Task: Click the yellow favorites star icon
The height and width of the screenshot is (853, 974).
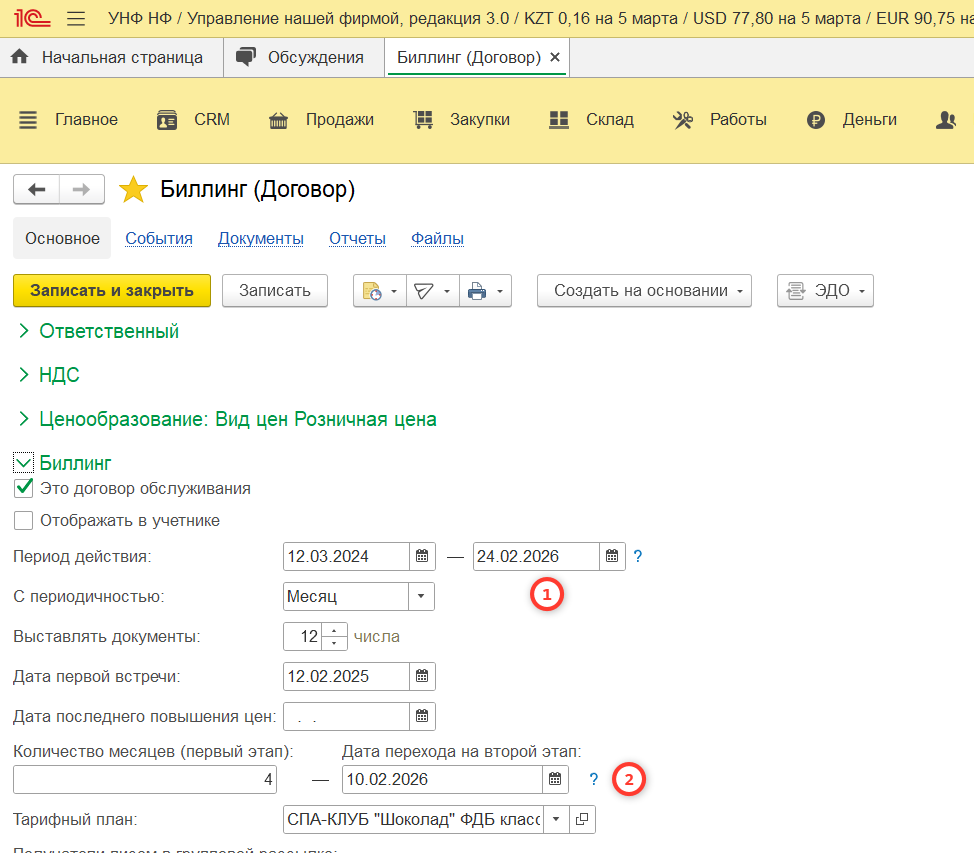Action: click(x=133, y=190)
